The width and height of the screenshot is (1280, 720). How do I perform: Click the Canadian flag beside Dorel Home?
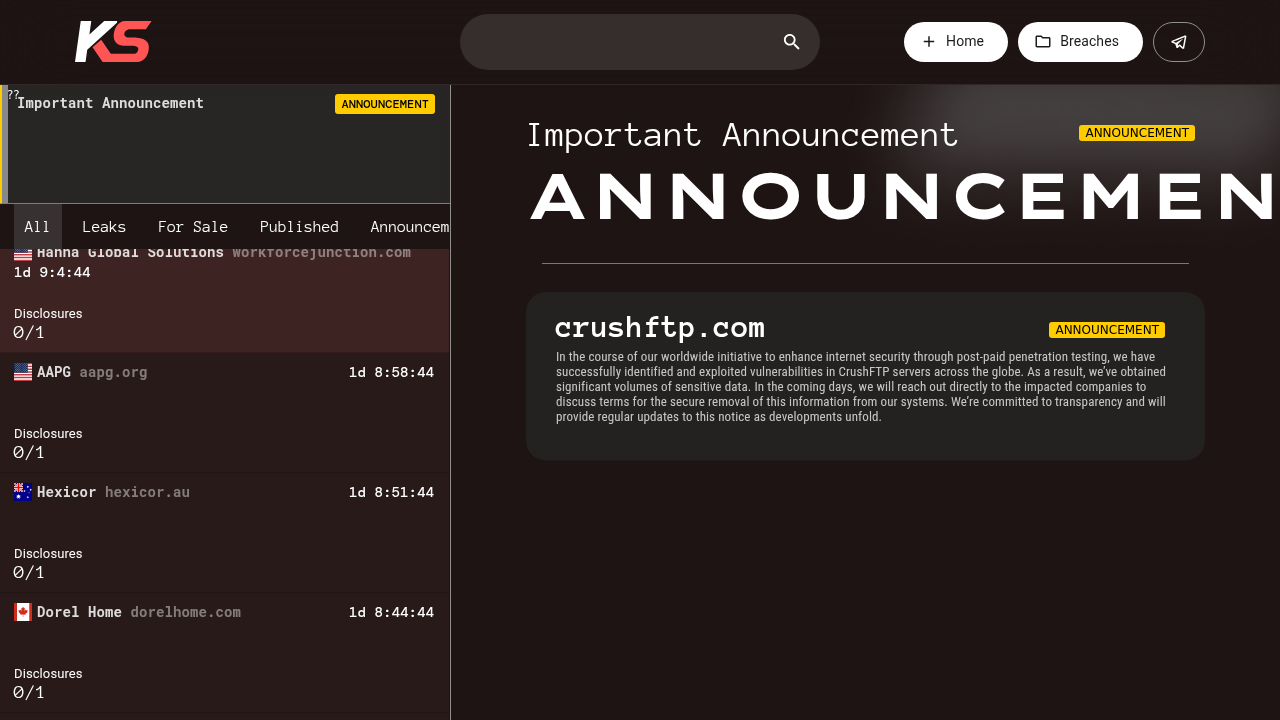[x=23, y=612]
